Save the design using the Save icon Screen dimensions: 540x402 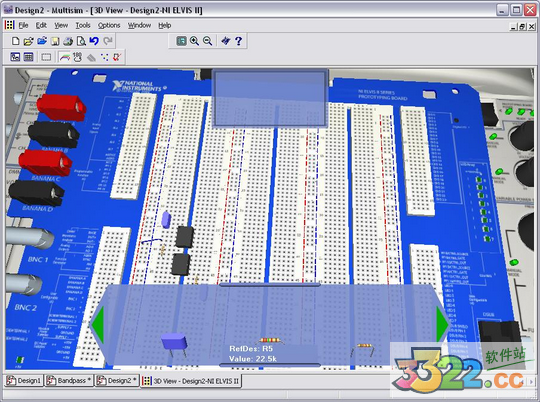coord(55,41)
